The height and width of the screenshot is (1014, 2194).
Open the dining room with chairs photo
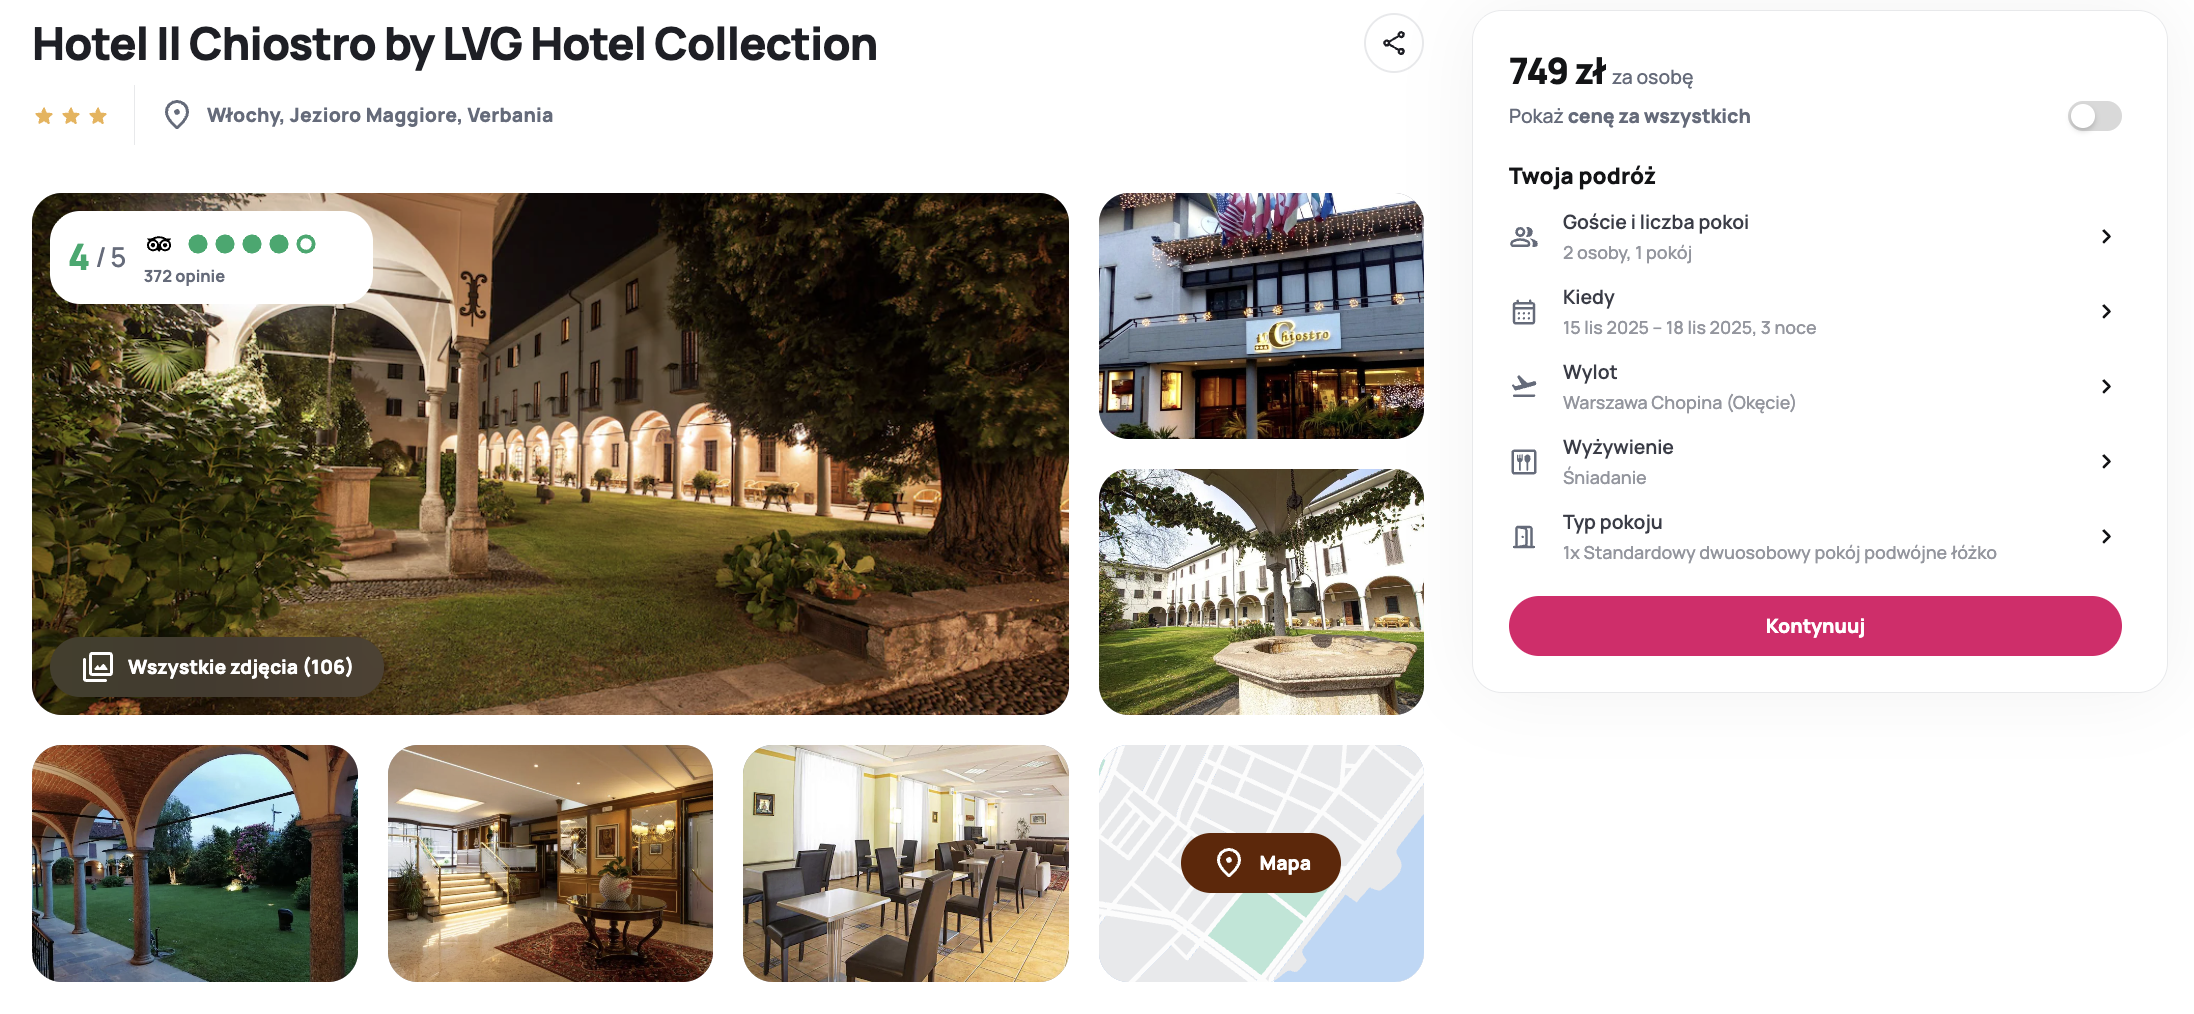click(905, 863)
